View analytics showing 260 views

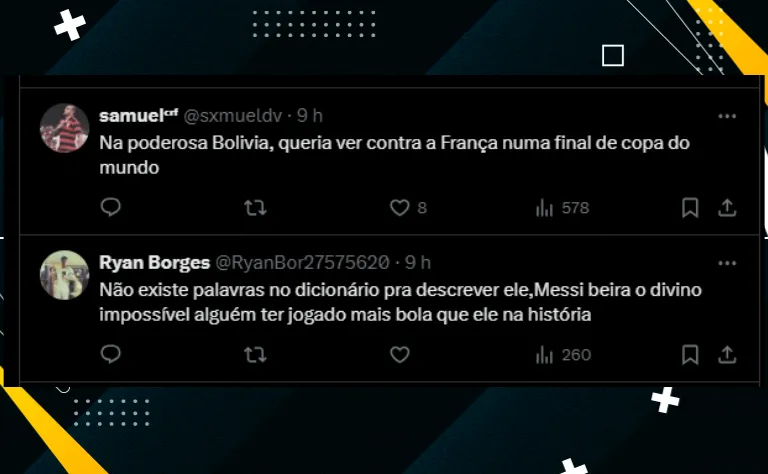point(563,355)
